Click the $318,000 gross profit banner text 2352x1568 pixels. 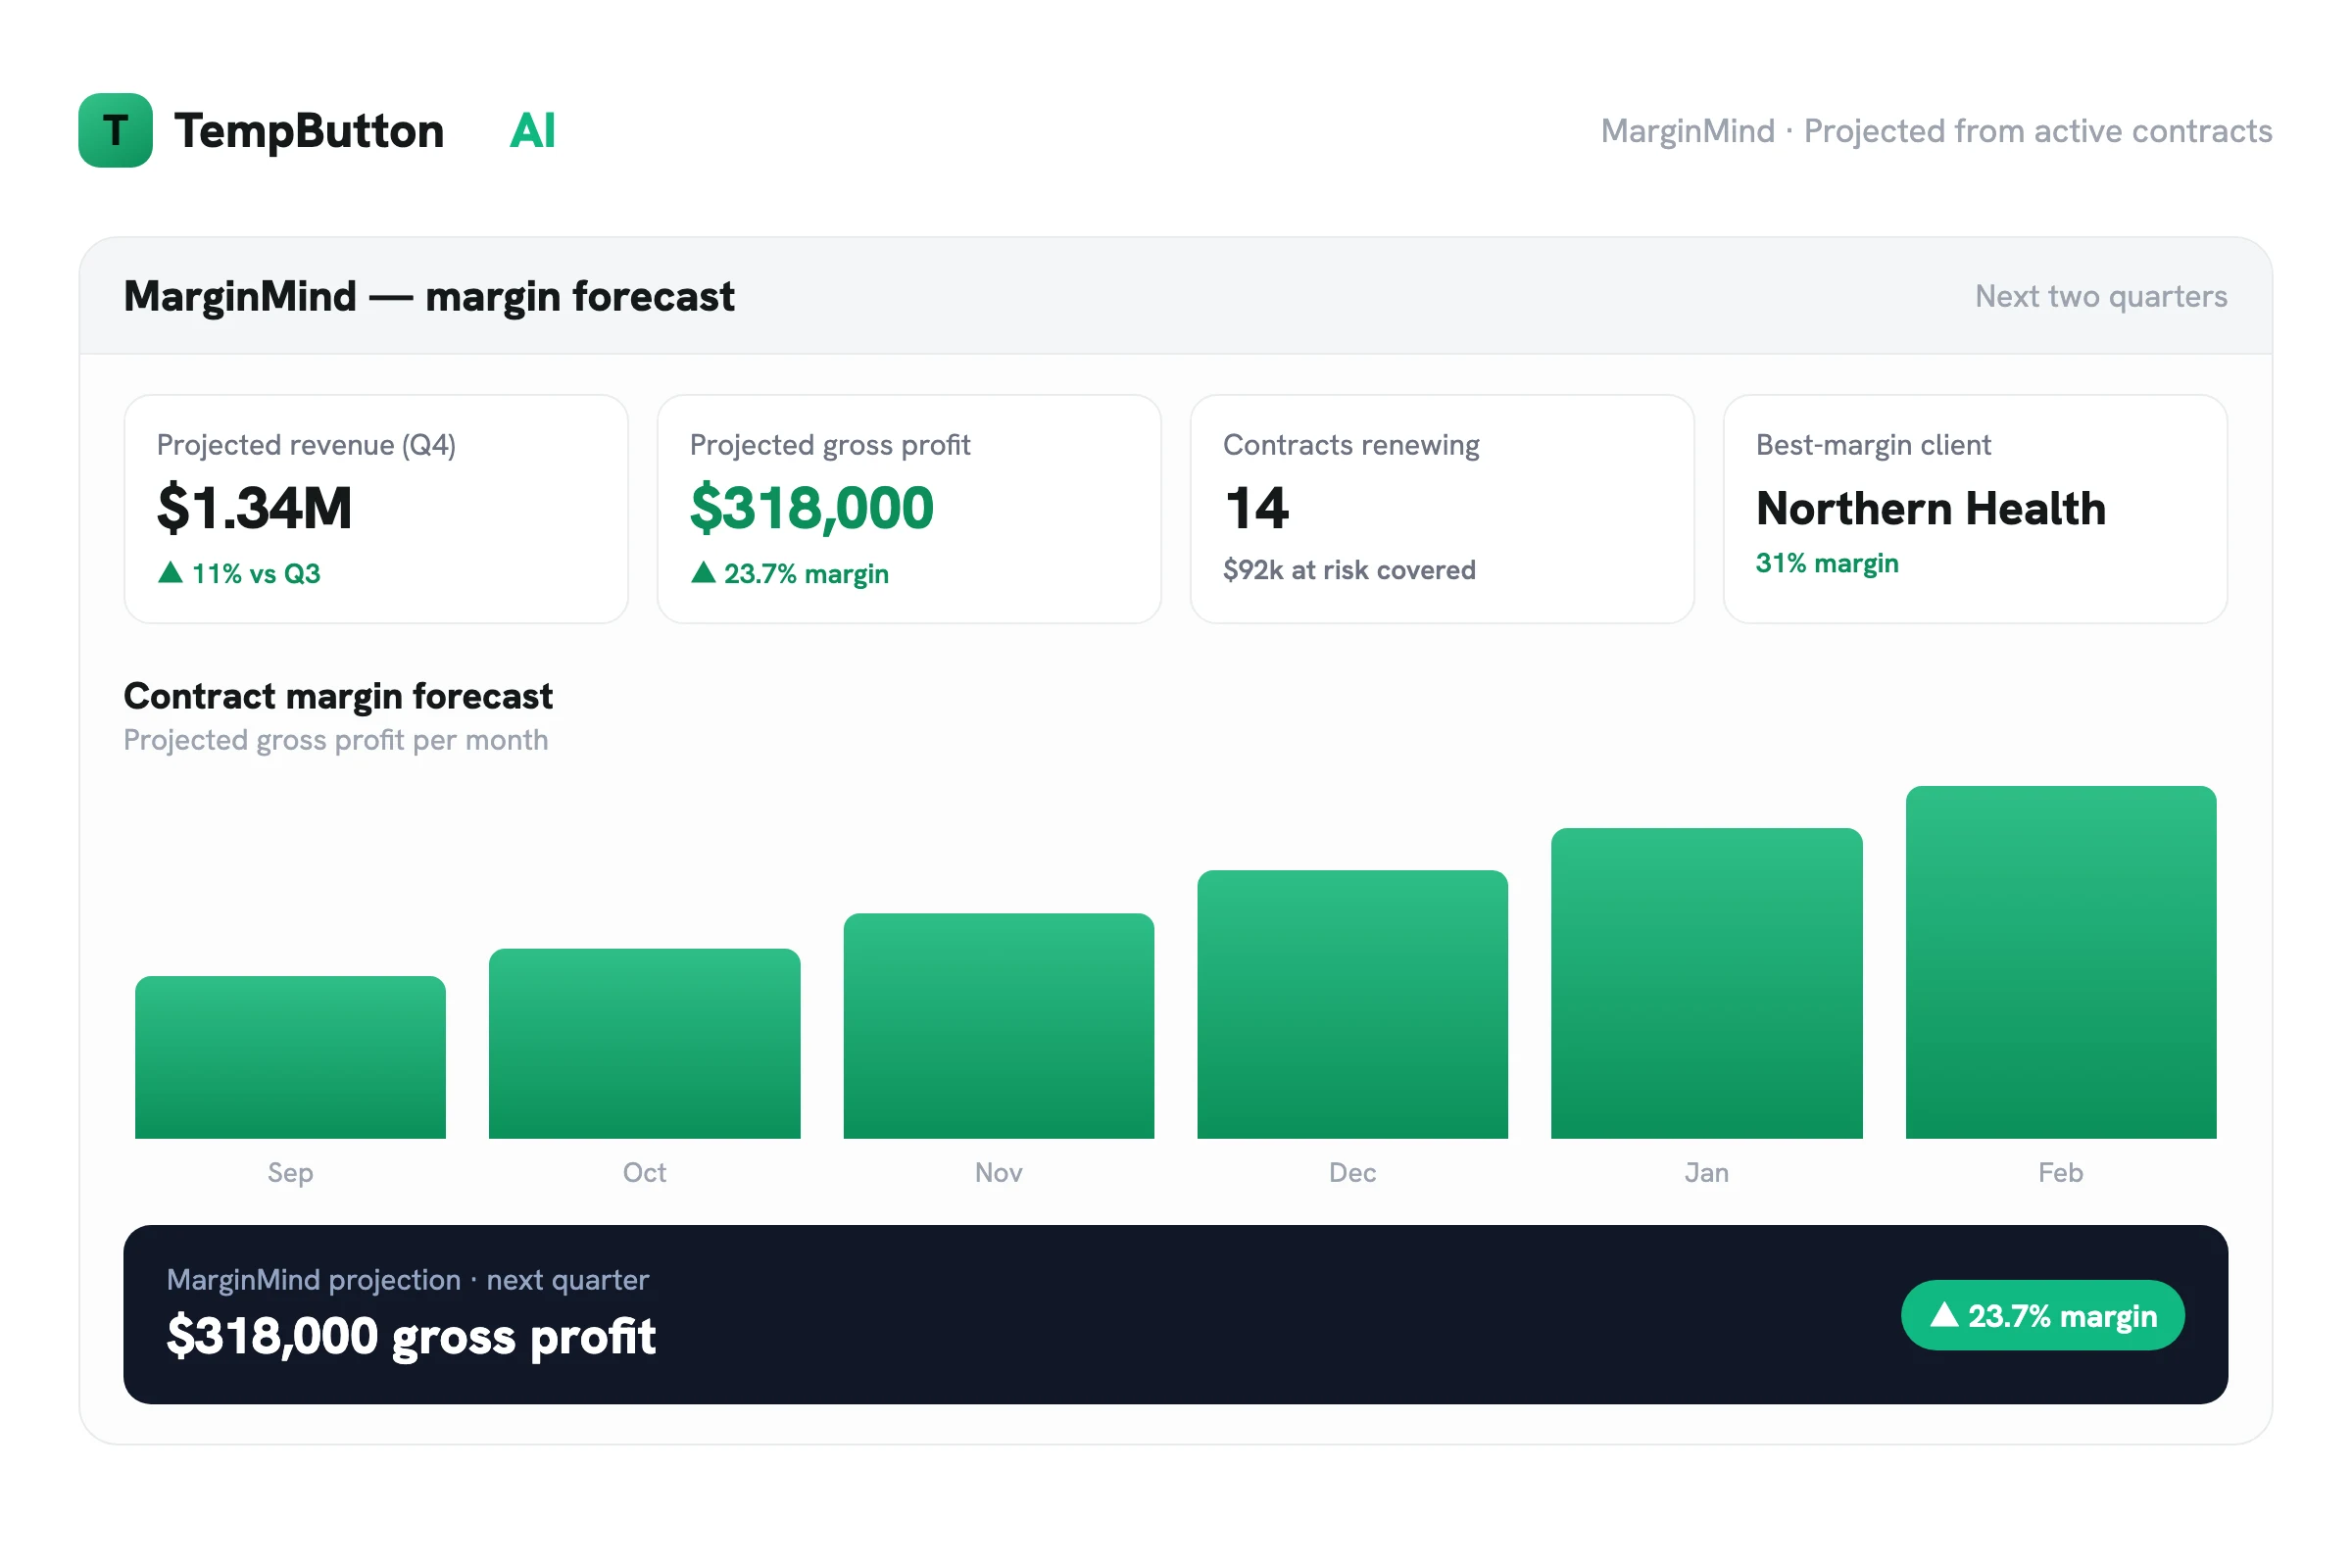(411, 1337)
